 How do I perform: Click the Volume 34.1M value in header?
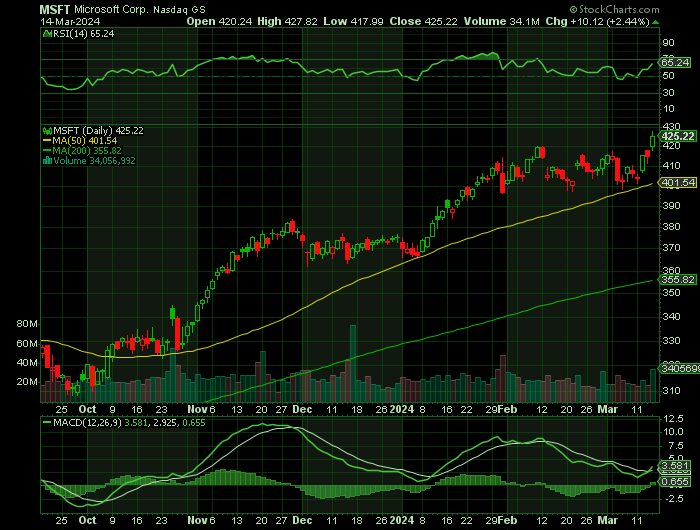[501, 21]
